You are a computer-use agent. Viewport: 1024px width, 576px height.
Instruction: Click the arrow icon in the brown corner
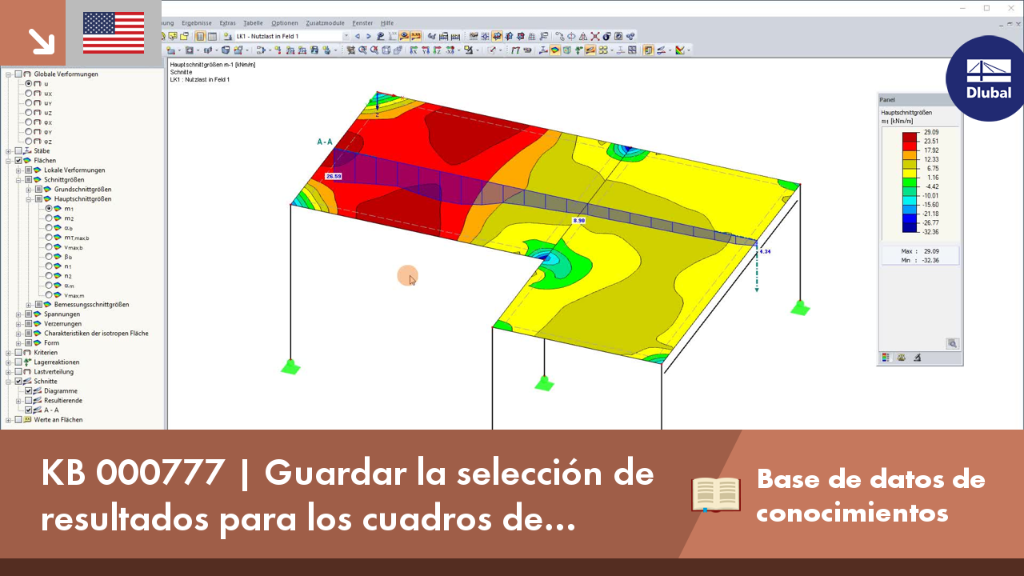point(41,41)
